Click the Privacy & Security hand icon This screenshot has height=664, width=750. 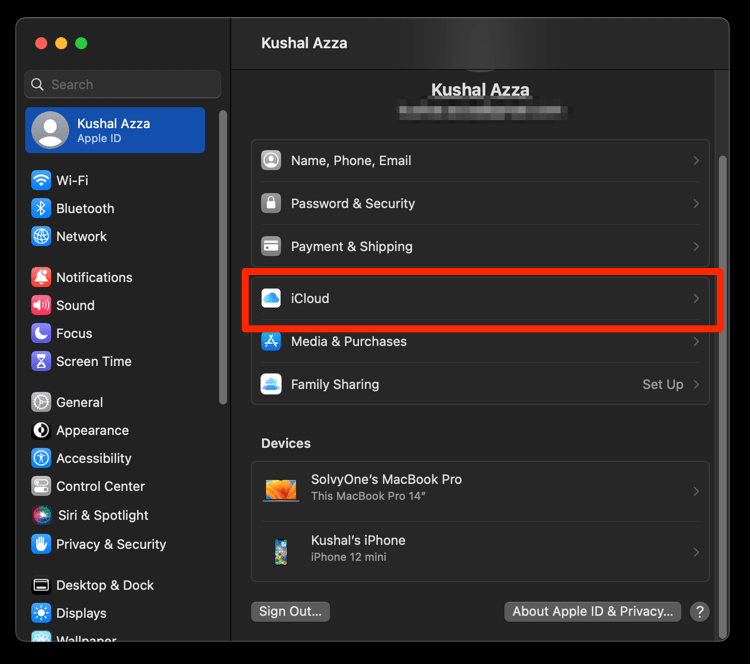tap(41, 544)
